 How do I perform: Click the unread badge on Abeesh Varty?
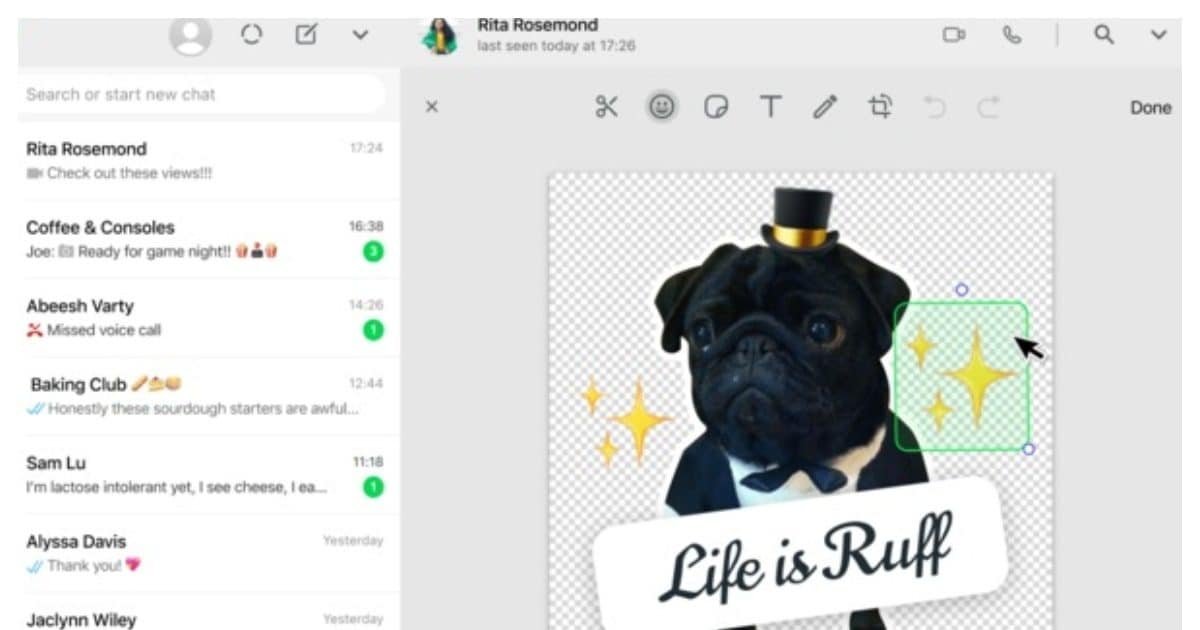pos(373,329)
